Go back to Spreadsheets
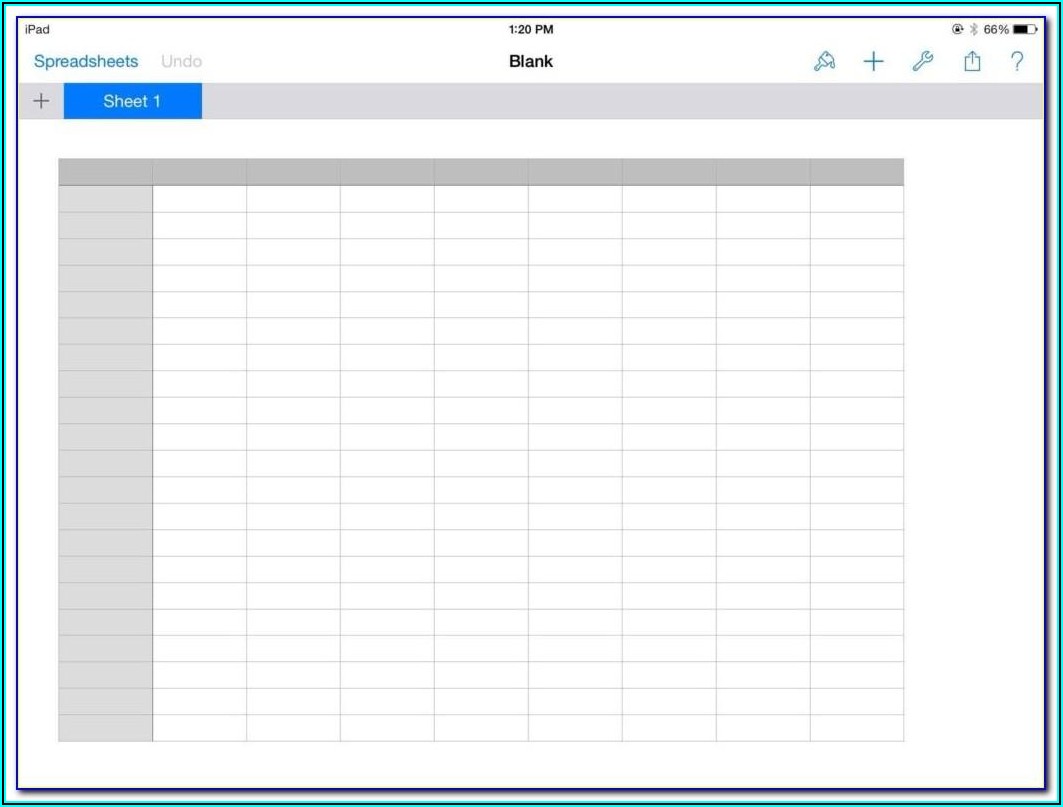 coord(86,62)
